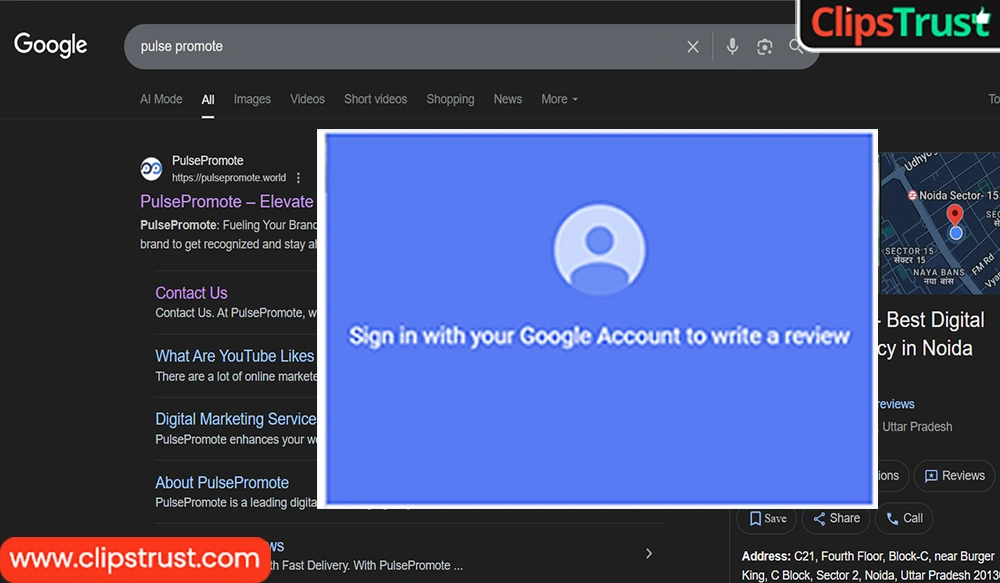Open Google Lens image search

(x=765, y=47)
